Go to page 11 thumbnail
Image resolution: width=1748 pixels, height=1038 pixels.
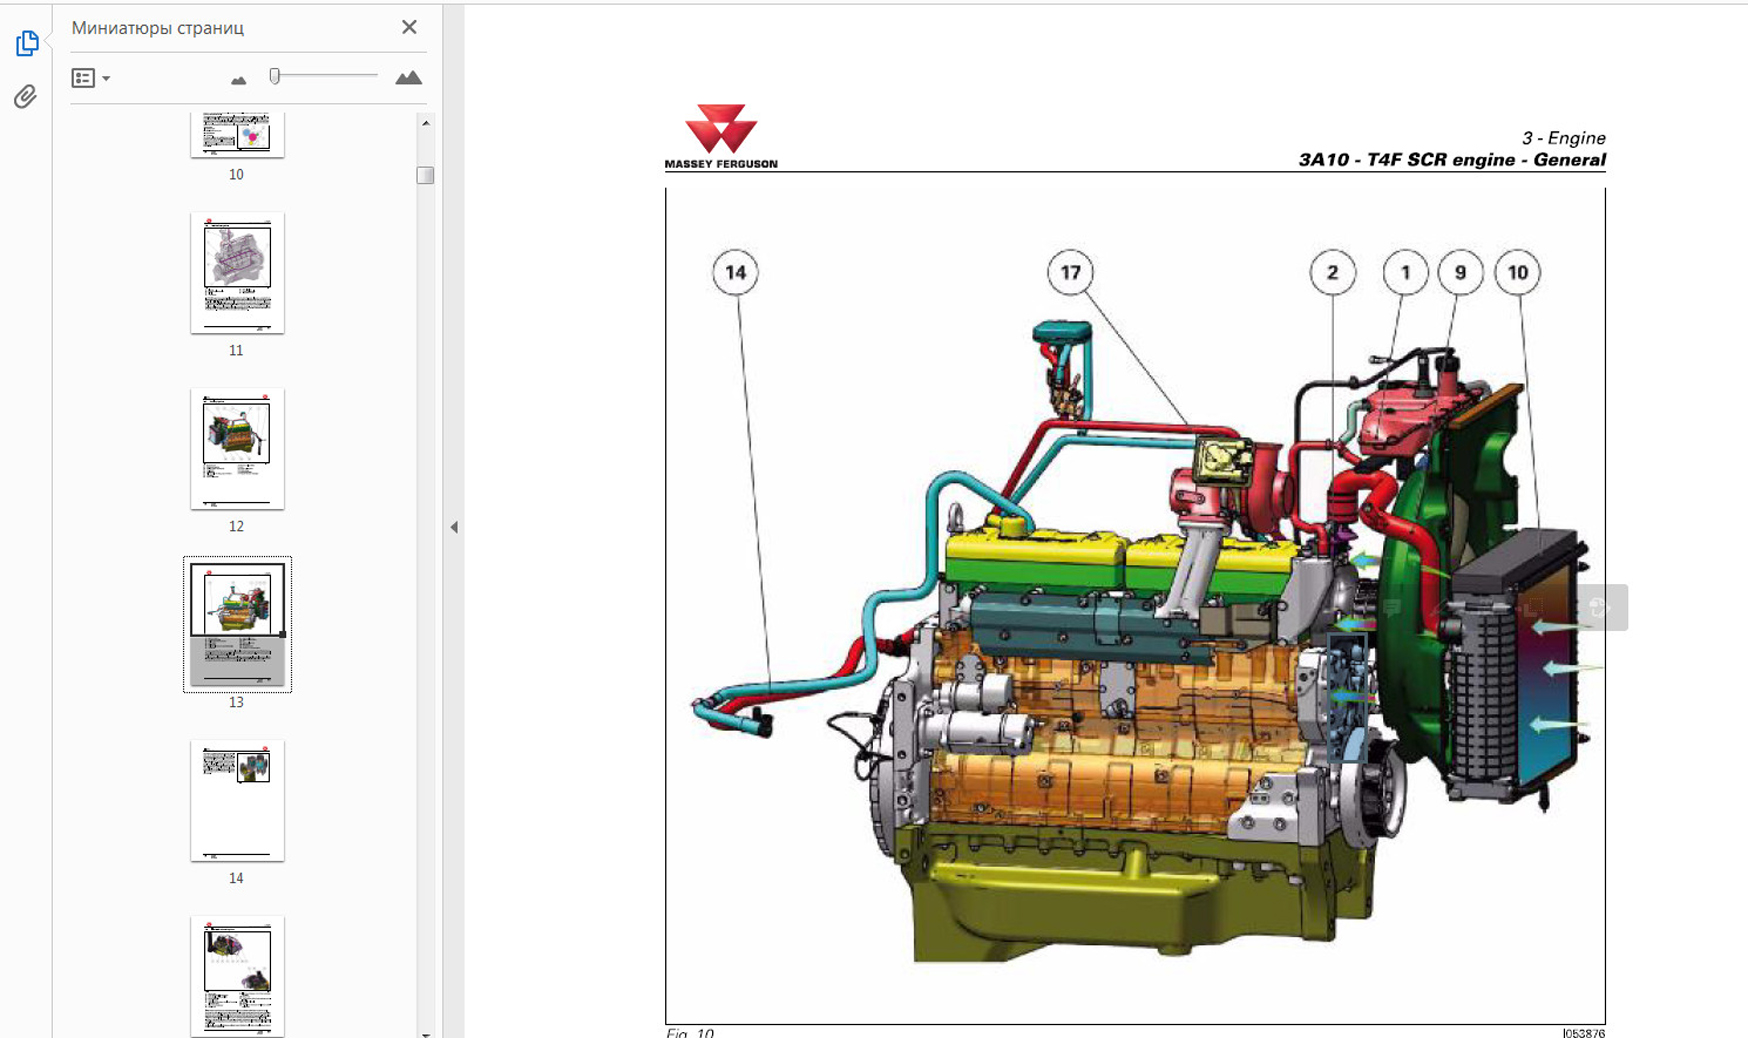237,272
